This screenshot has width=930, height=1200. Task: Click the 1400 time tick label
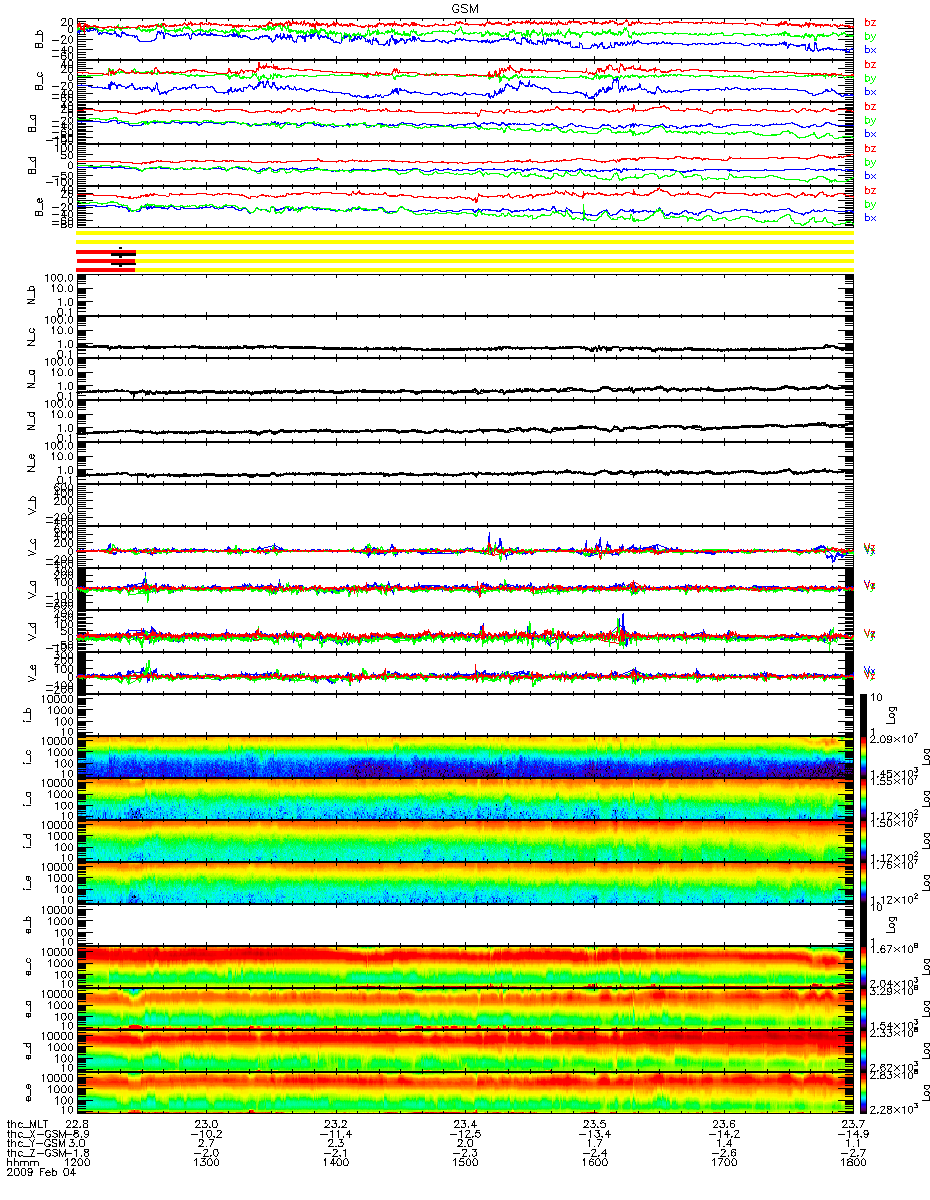336,1163
